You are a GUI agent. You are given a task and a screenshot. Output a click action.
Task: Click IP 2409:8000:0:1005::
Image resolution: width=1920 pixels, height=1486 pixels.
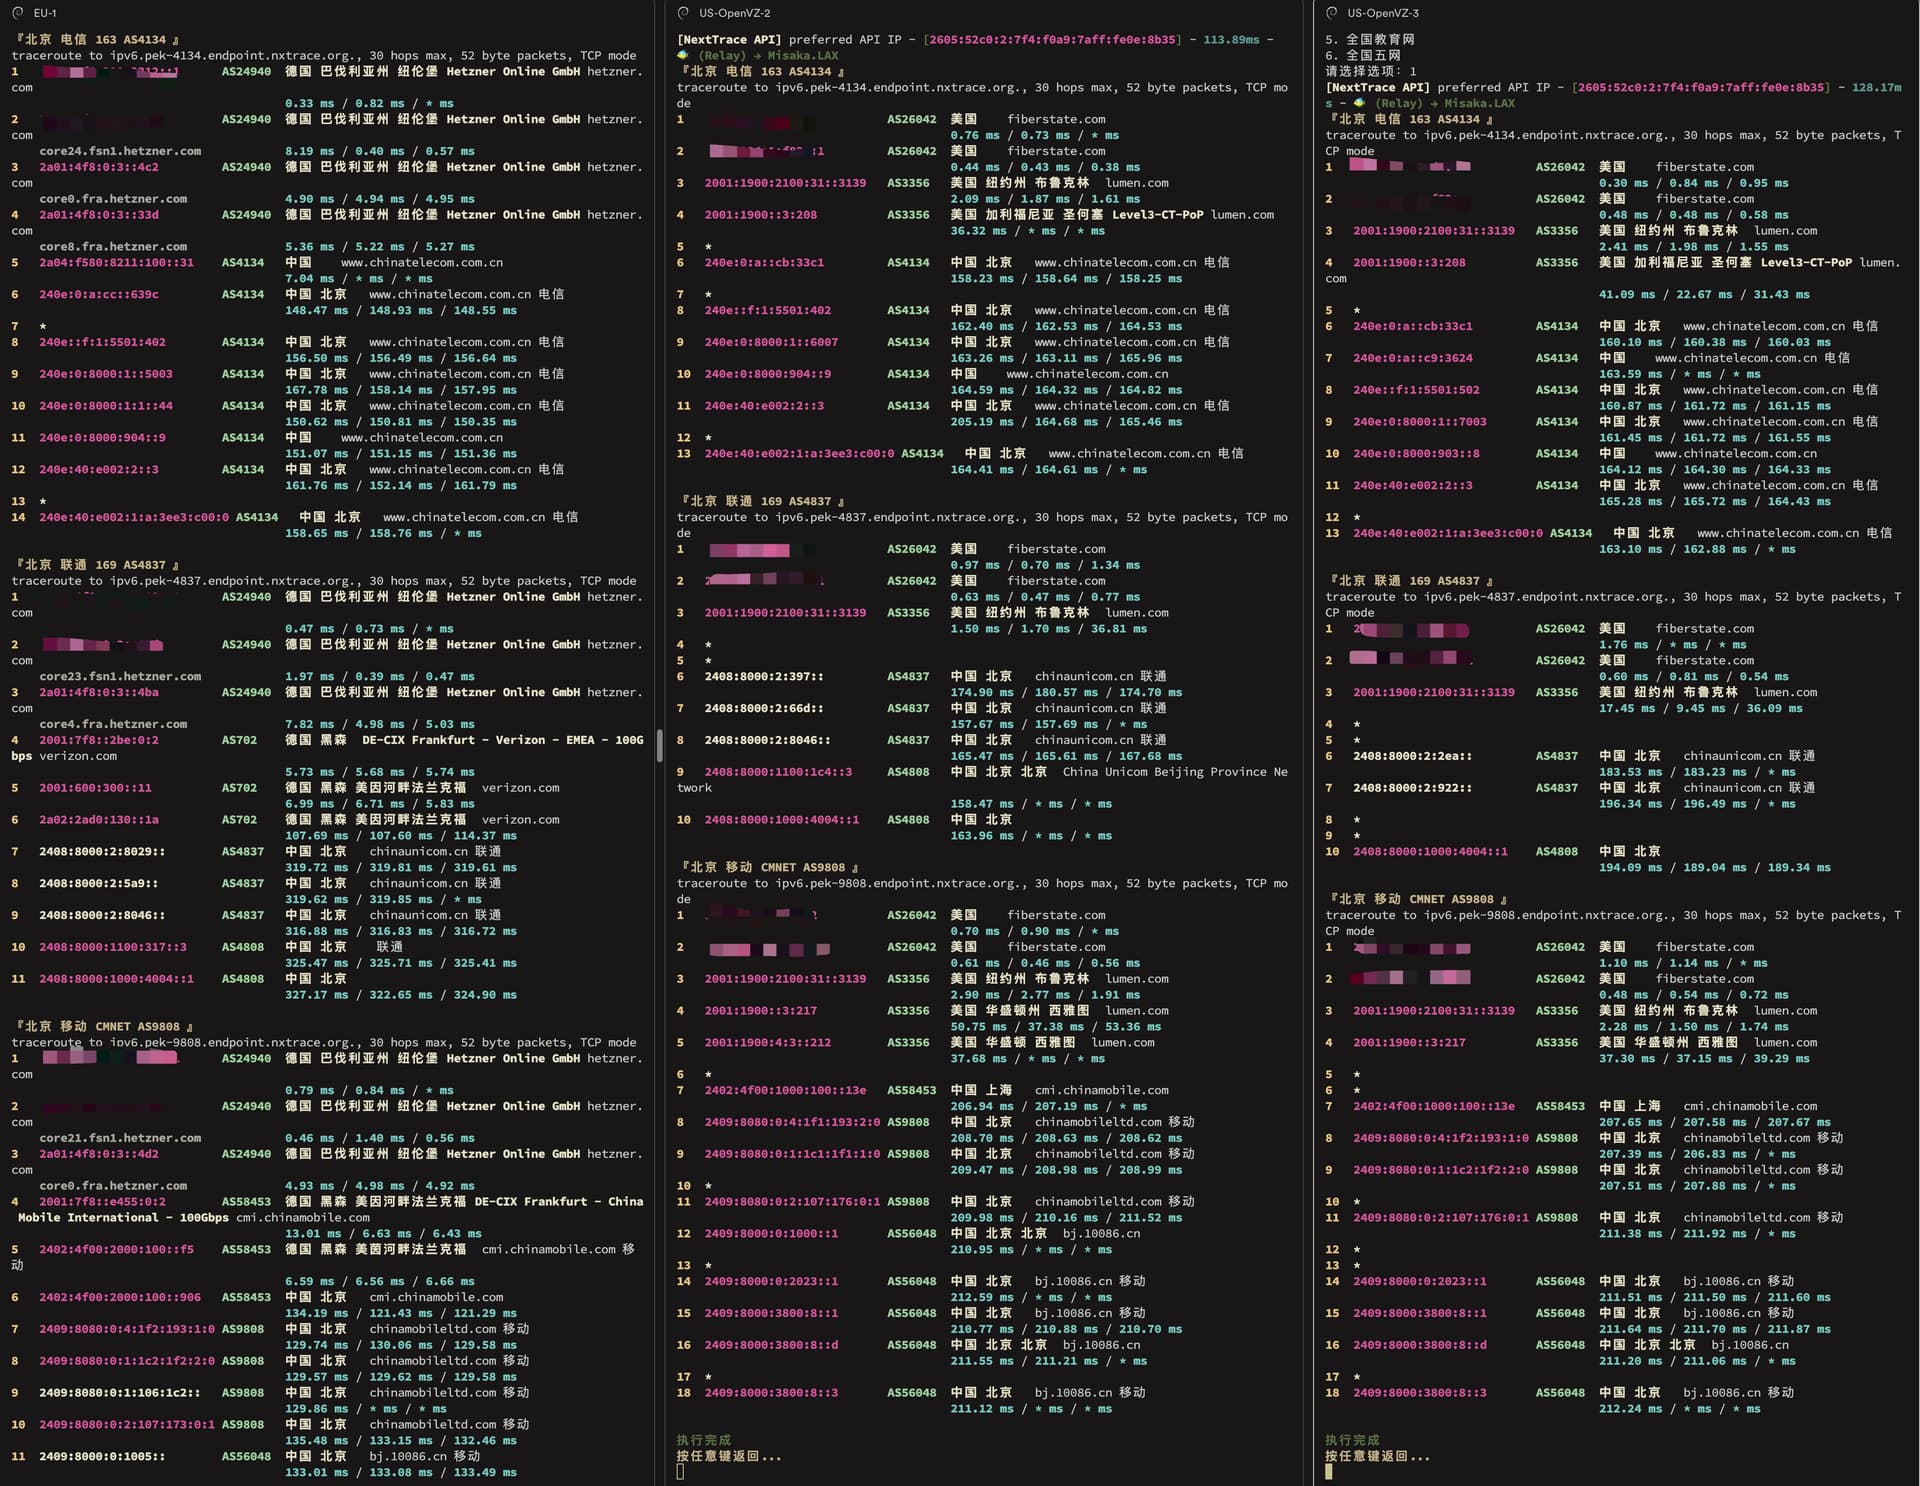point(103,1456)
